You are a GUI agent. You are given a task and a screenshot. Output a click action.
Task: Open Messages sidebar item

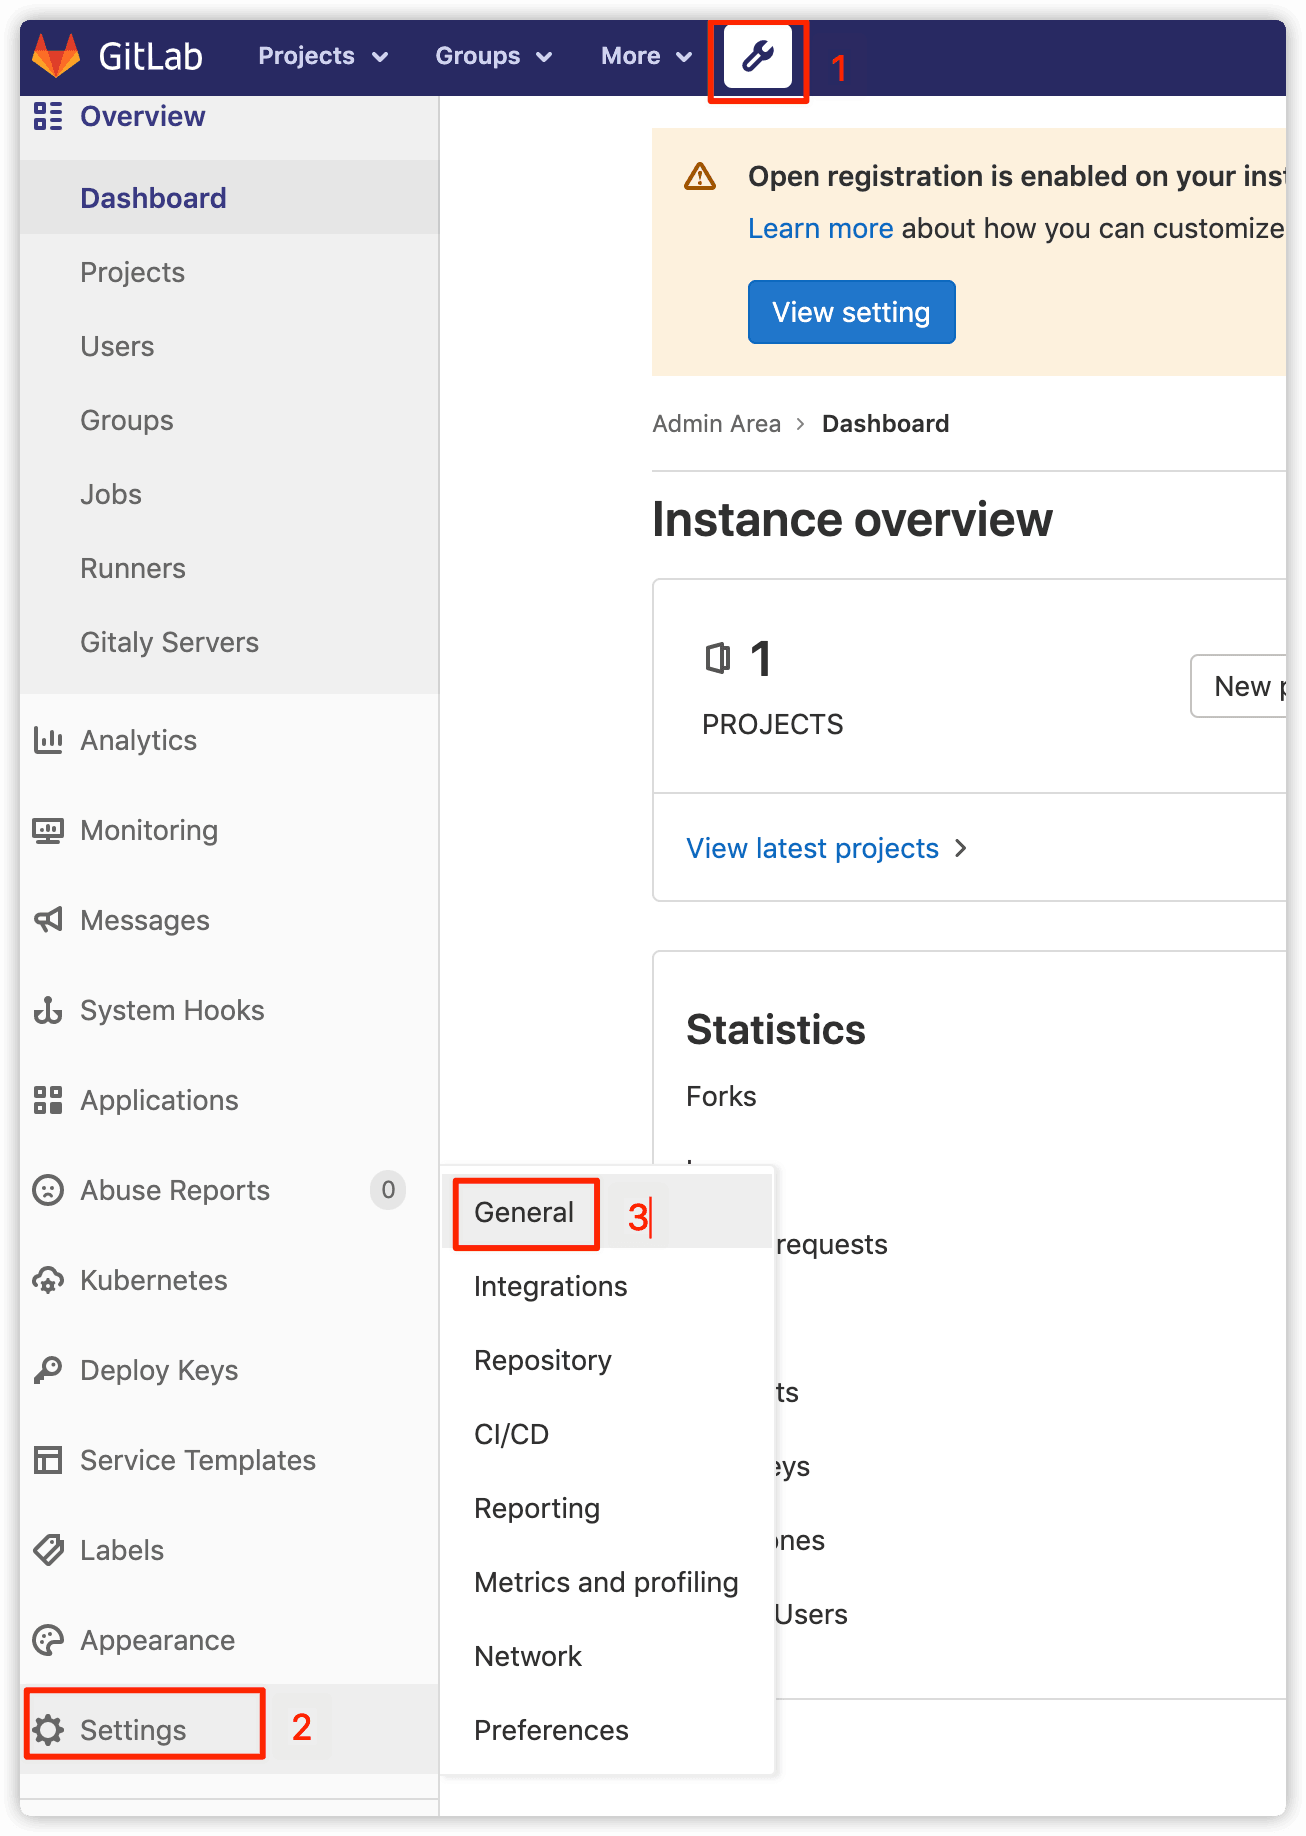pos(229,920)
